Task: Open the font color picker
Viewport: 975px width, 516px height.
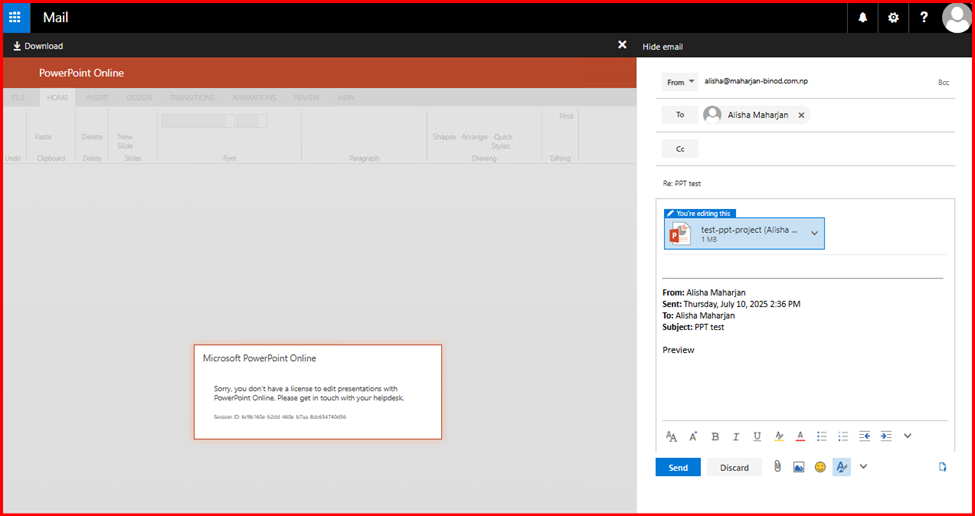Action: 800,436
